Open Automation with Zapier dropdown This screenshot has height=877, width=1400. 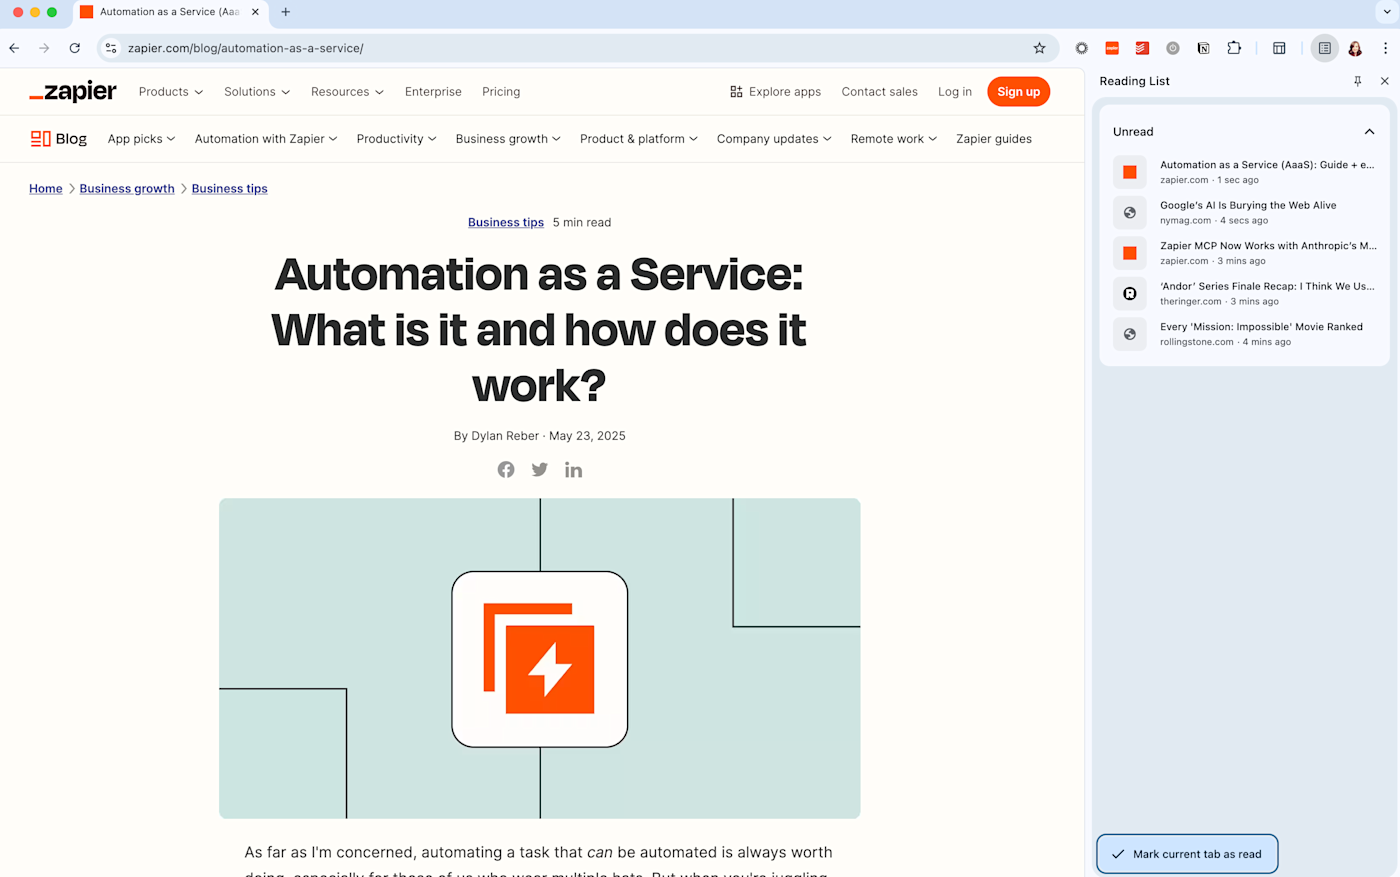(x=266, y=139)
